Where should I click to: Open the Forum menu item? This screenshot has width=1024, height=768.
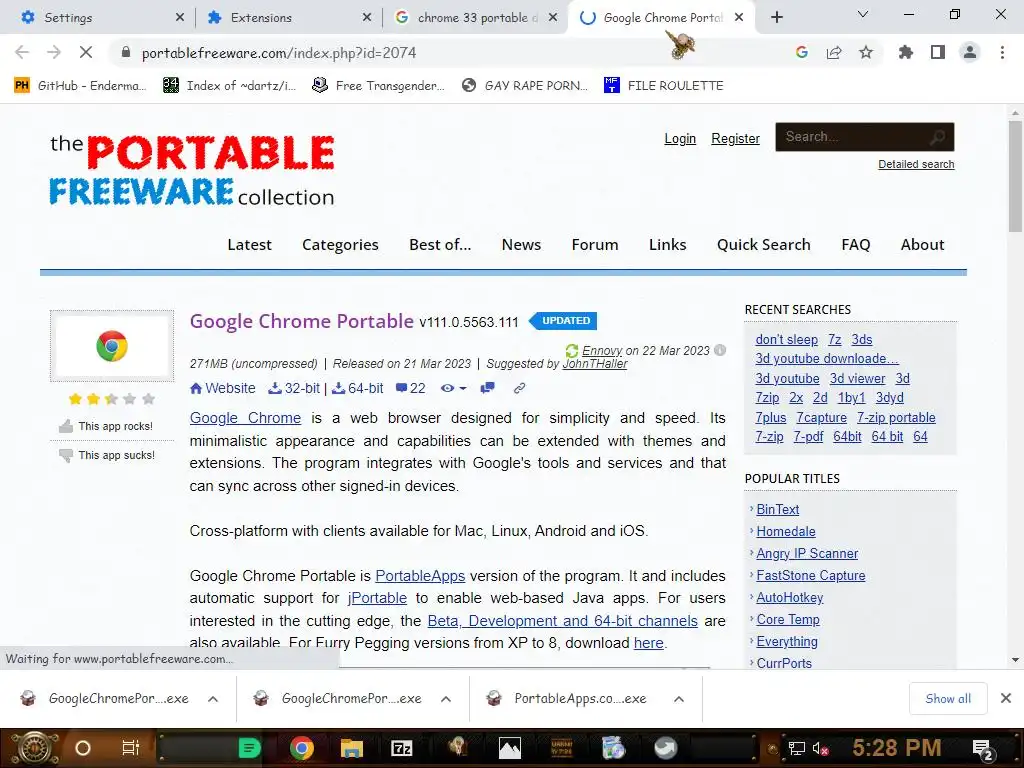[595, 245]
